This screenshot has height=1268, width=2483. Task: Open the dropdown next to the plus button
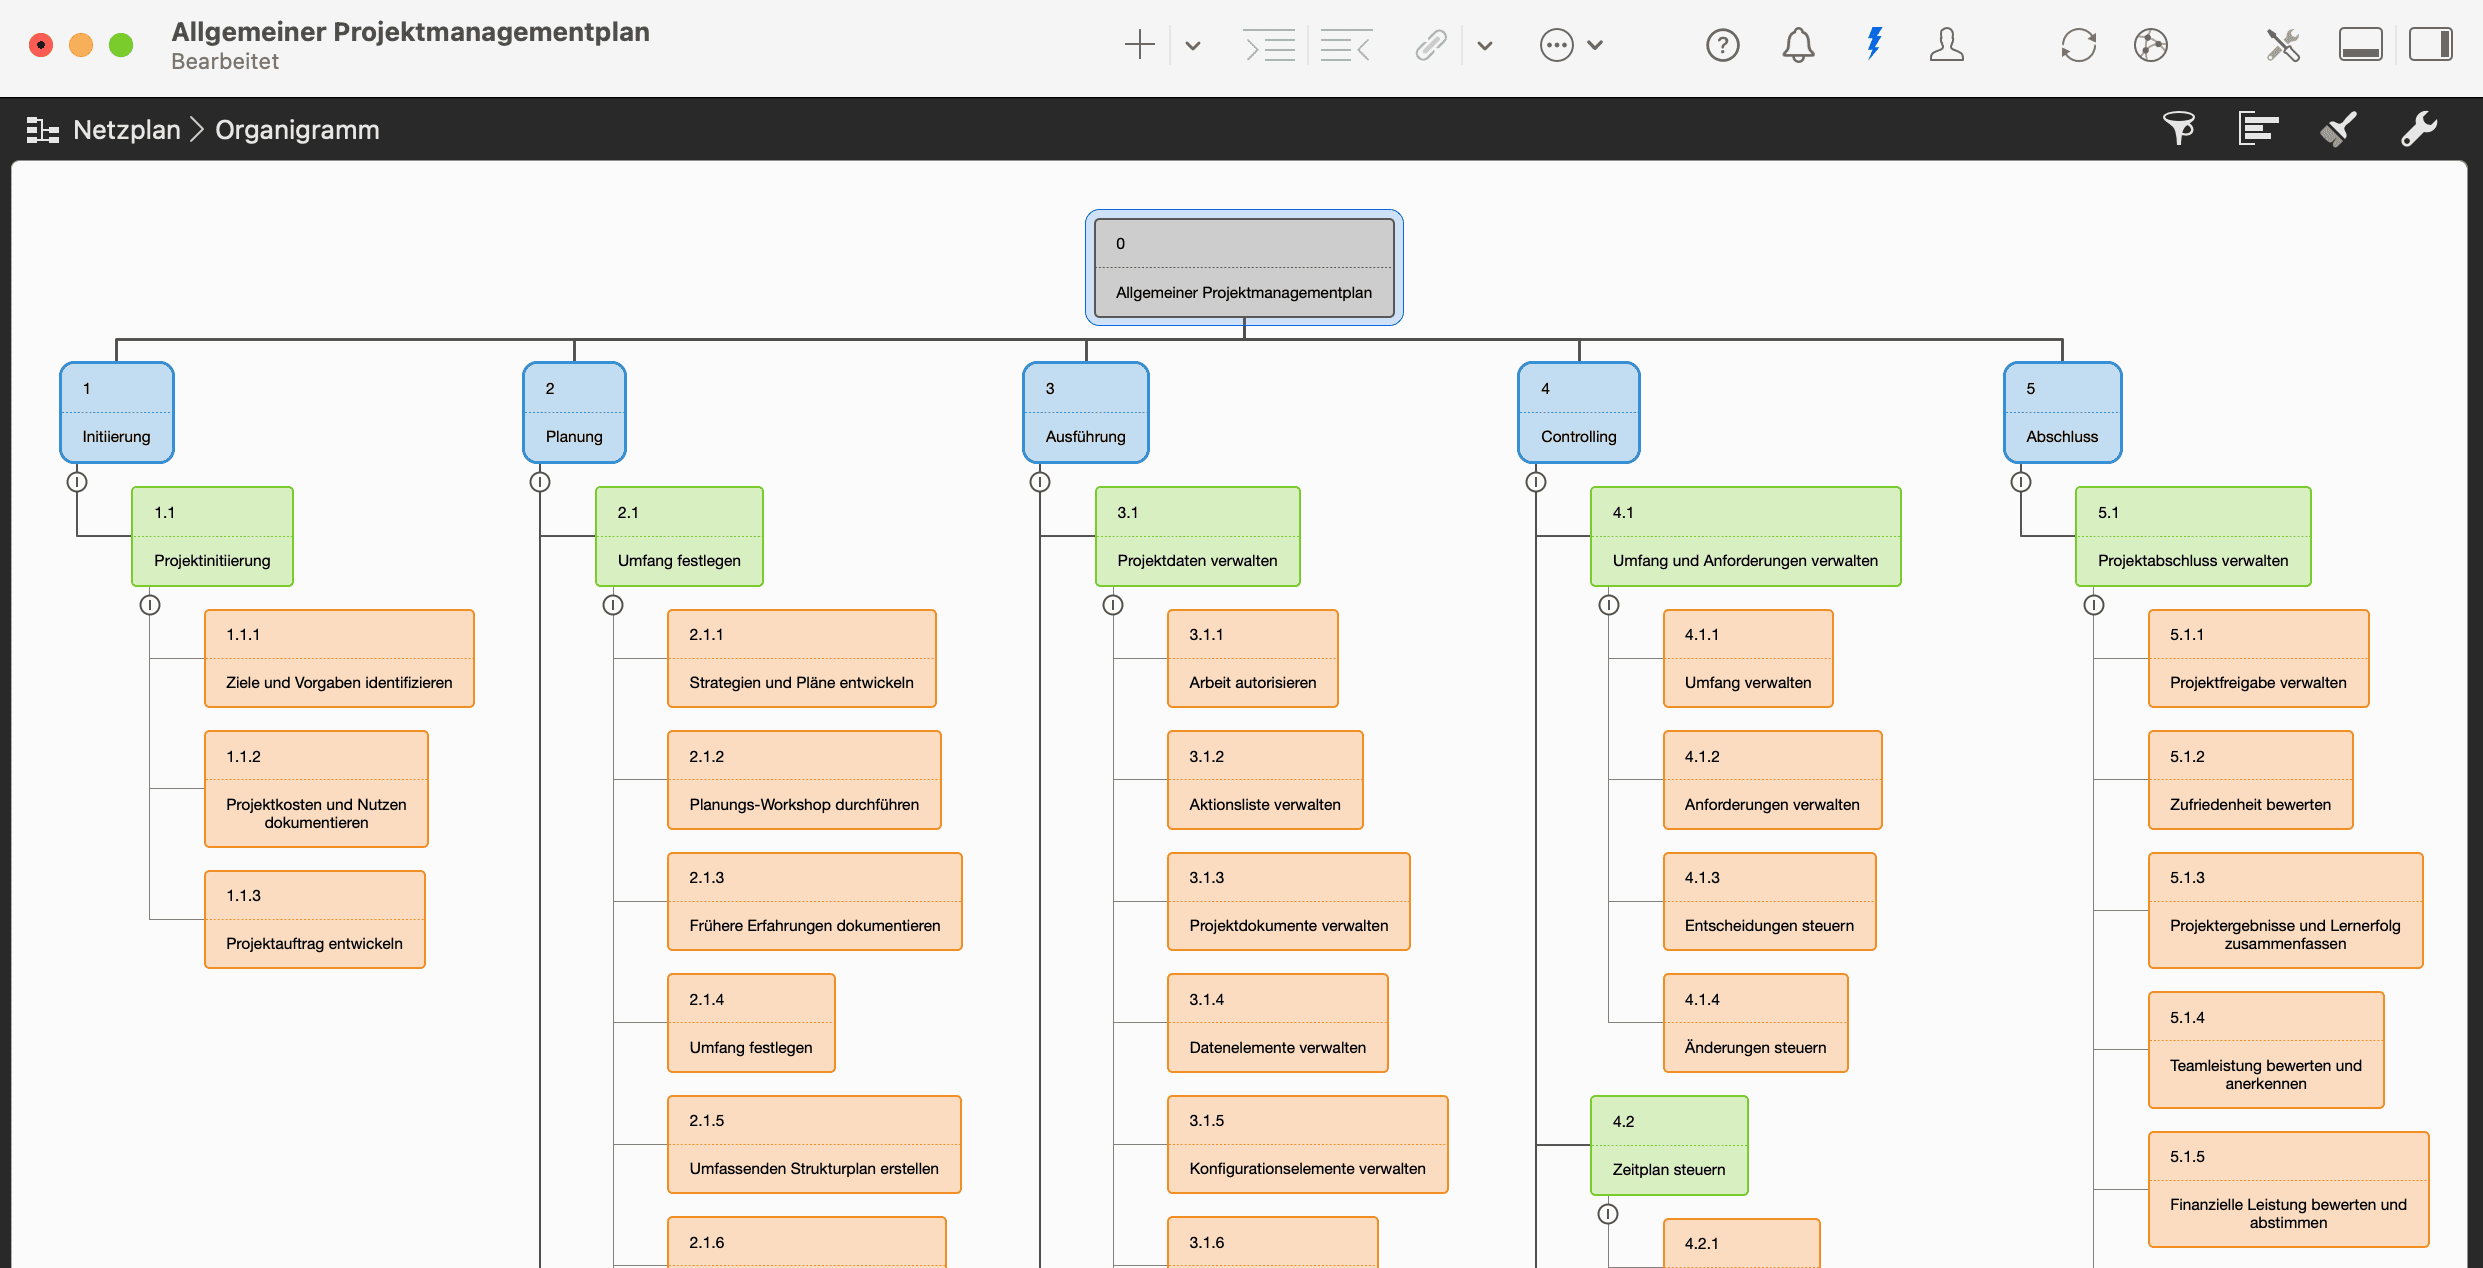(x=1191, y=45)
